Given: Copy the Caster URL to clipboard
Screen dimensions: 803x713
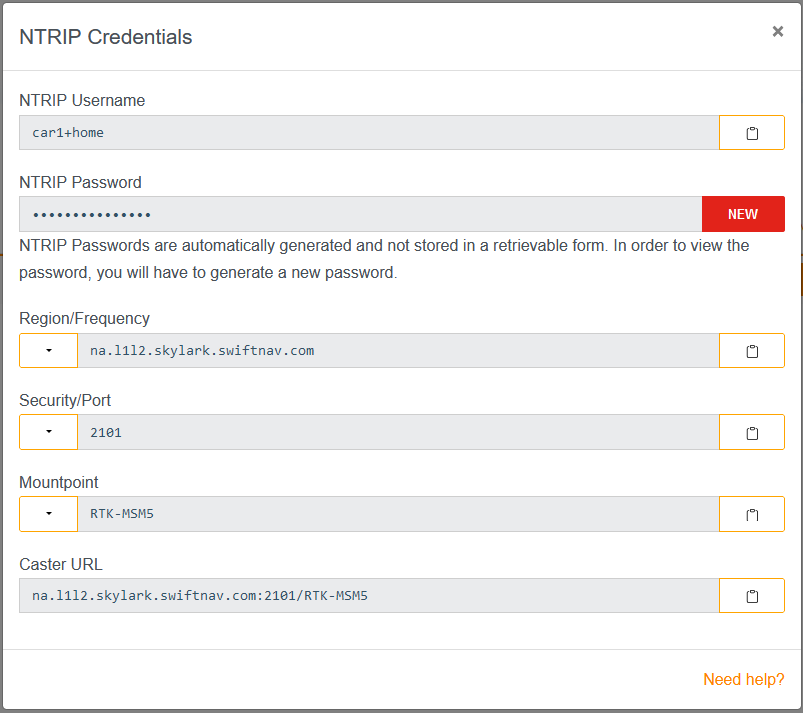Looking at the screenshot, I should [751, 596].
